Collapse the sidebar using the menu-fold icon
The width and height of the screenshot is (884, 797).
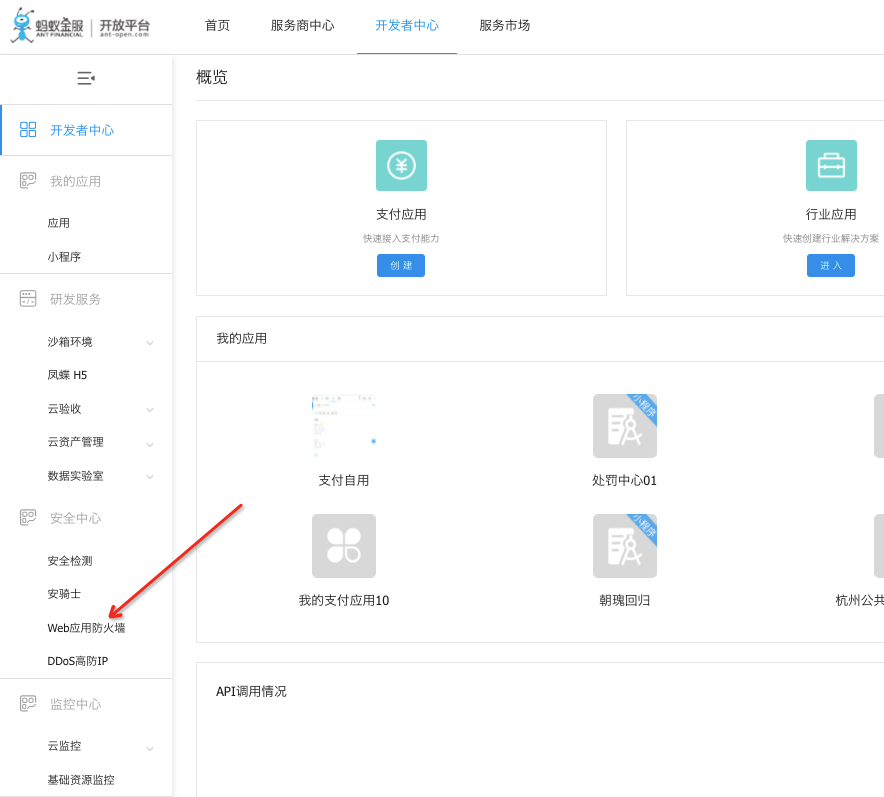tap(86, 78)
